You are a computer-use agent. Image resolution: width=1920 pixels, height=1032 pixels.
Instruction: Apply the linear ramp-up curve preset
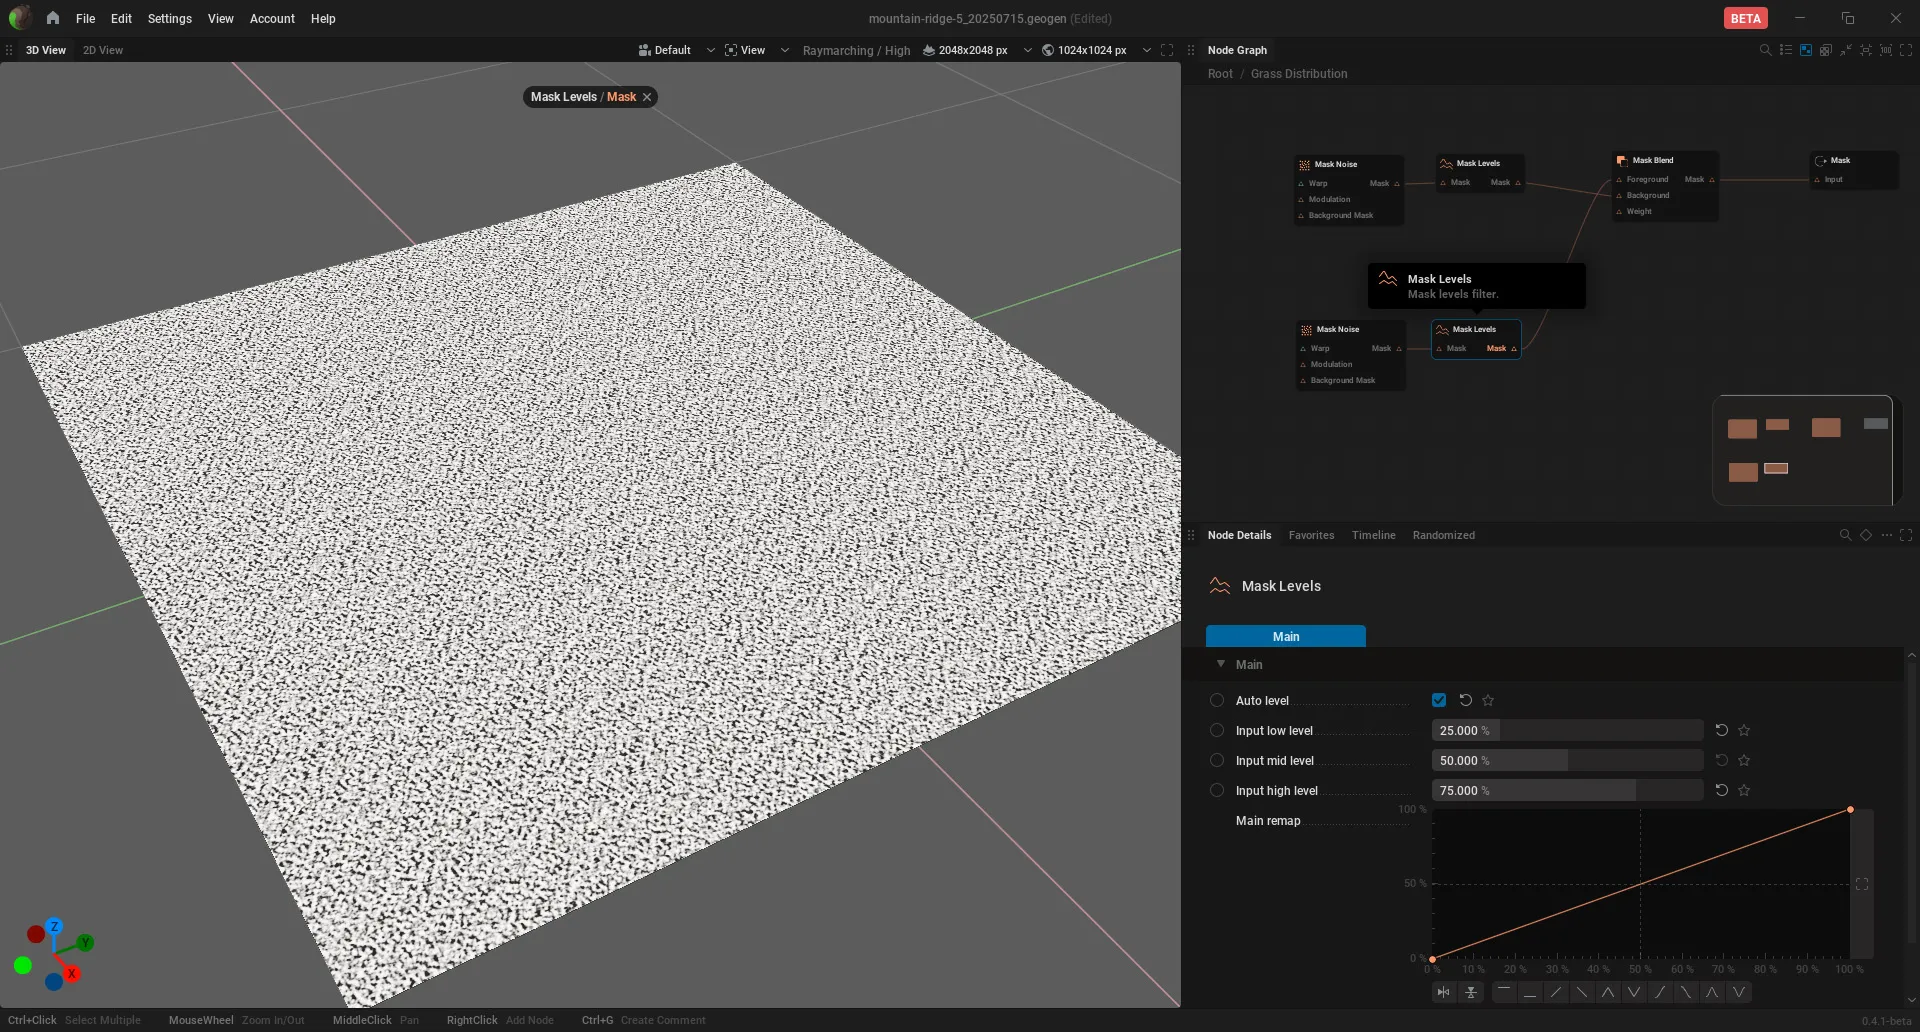coord(1556,993)
